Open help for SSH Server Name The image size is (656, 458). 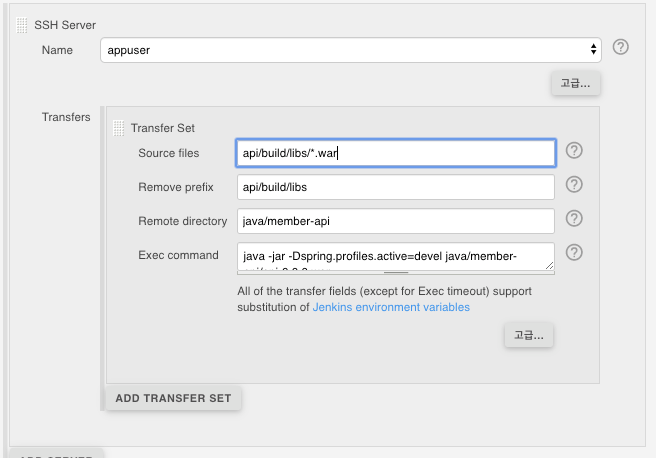point(620,47)
